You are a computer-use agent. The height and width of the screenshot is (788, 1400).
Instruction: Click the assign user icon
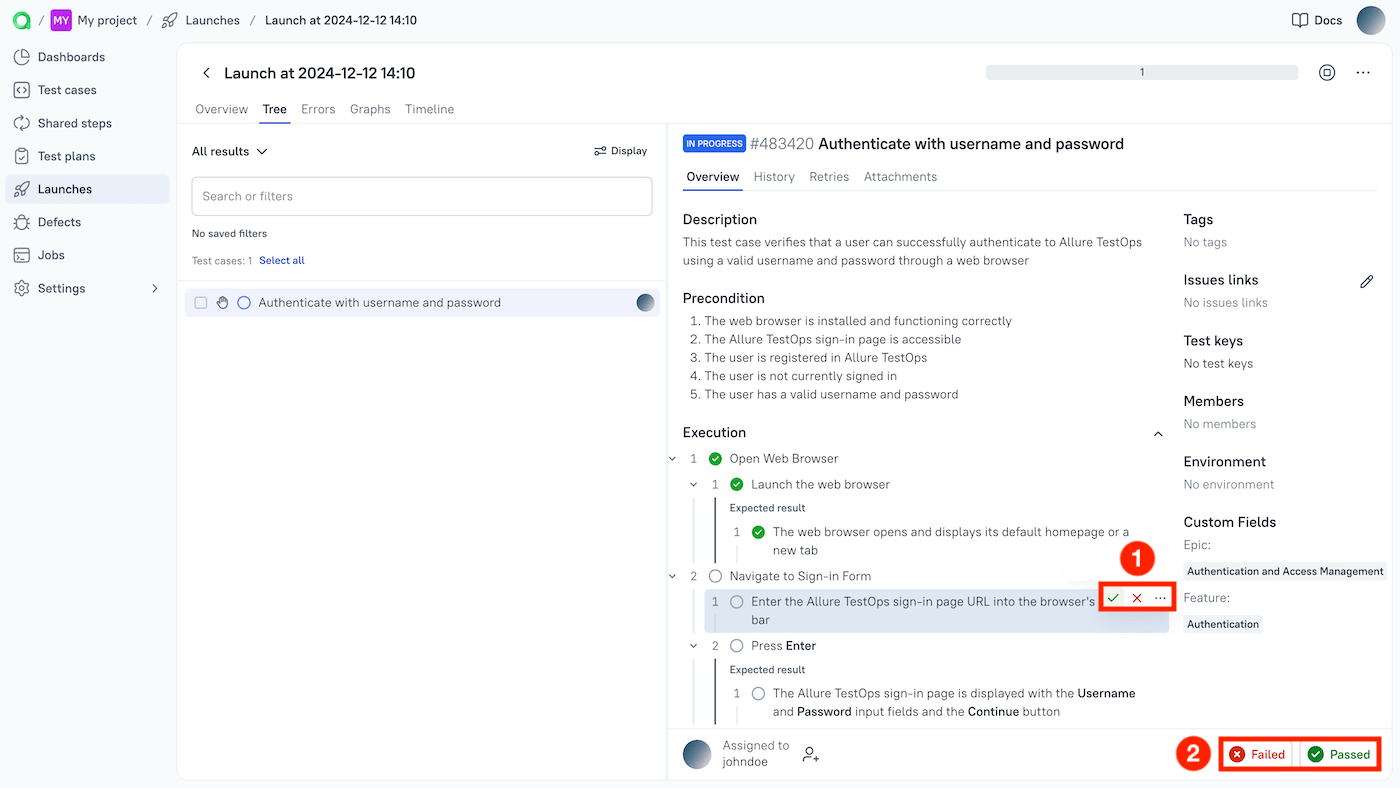click(x=811, y=755)
